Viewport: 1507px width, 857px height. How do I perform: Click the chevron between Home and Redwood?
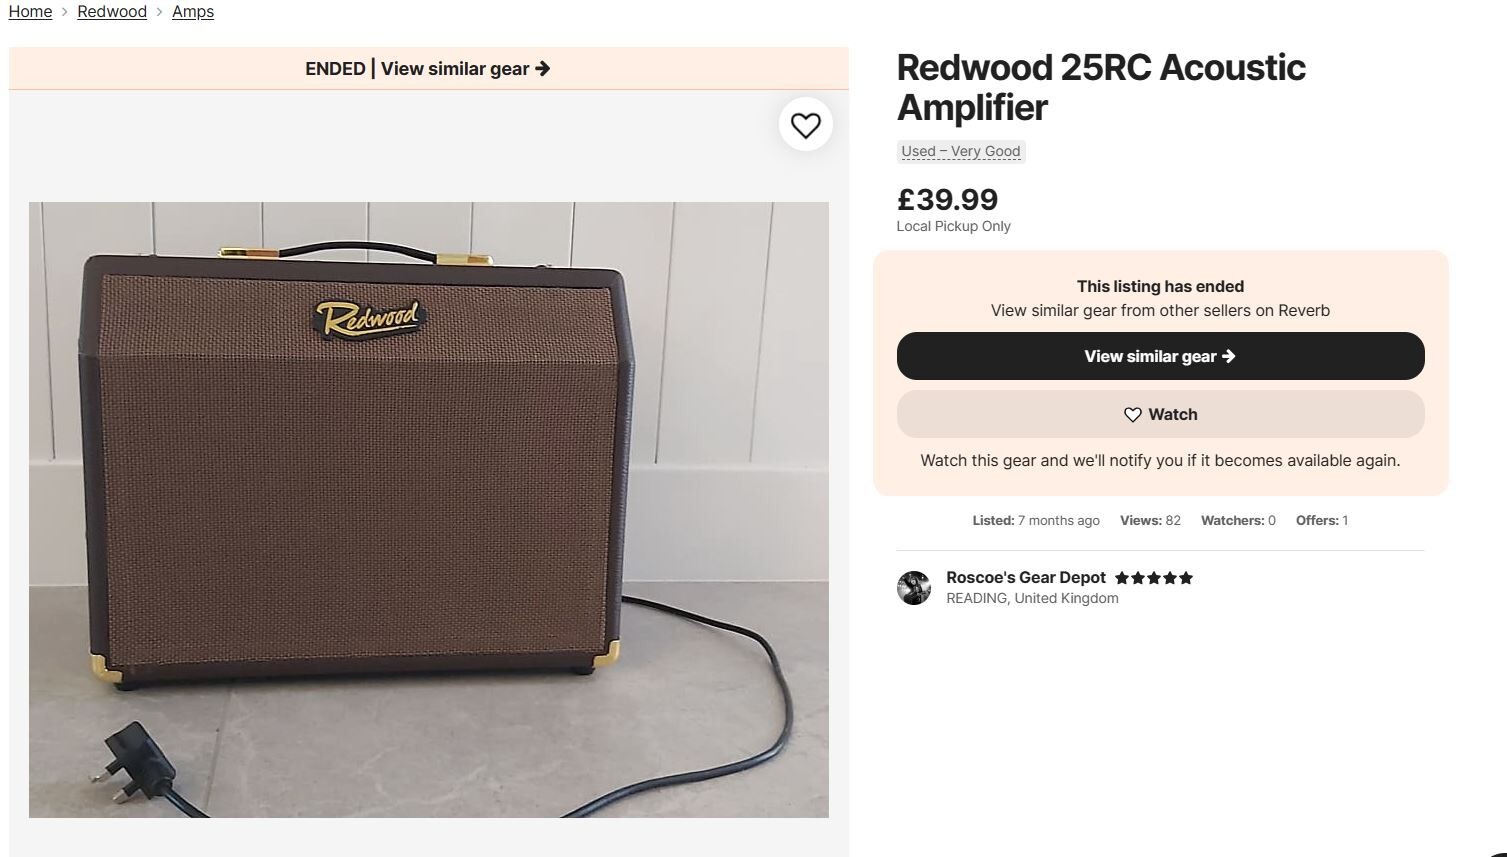[64, 11]
